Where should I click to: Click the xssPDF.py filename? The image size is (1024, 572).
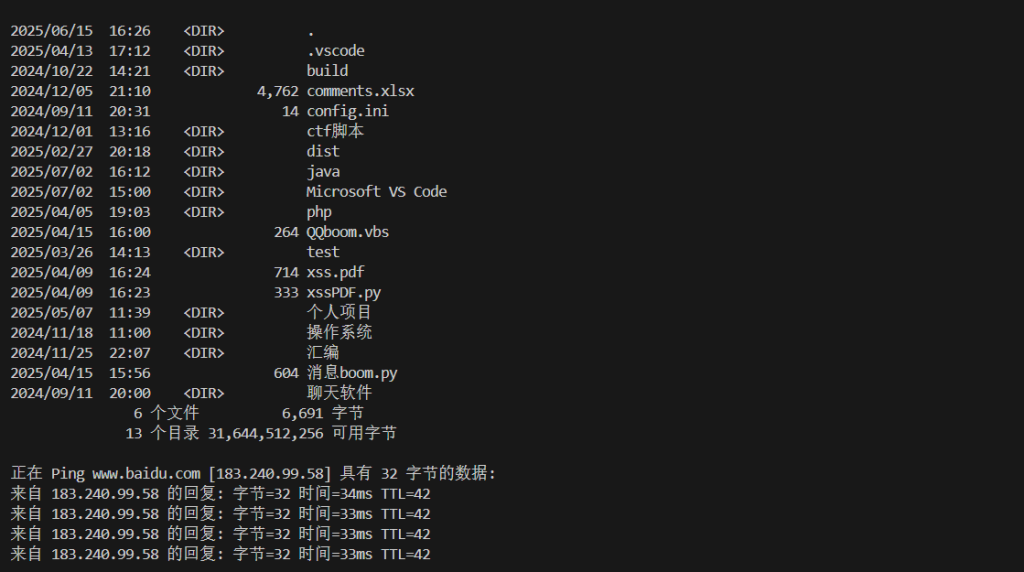(x=344, y=293)
